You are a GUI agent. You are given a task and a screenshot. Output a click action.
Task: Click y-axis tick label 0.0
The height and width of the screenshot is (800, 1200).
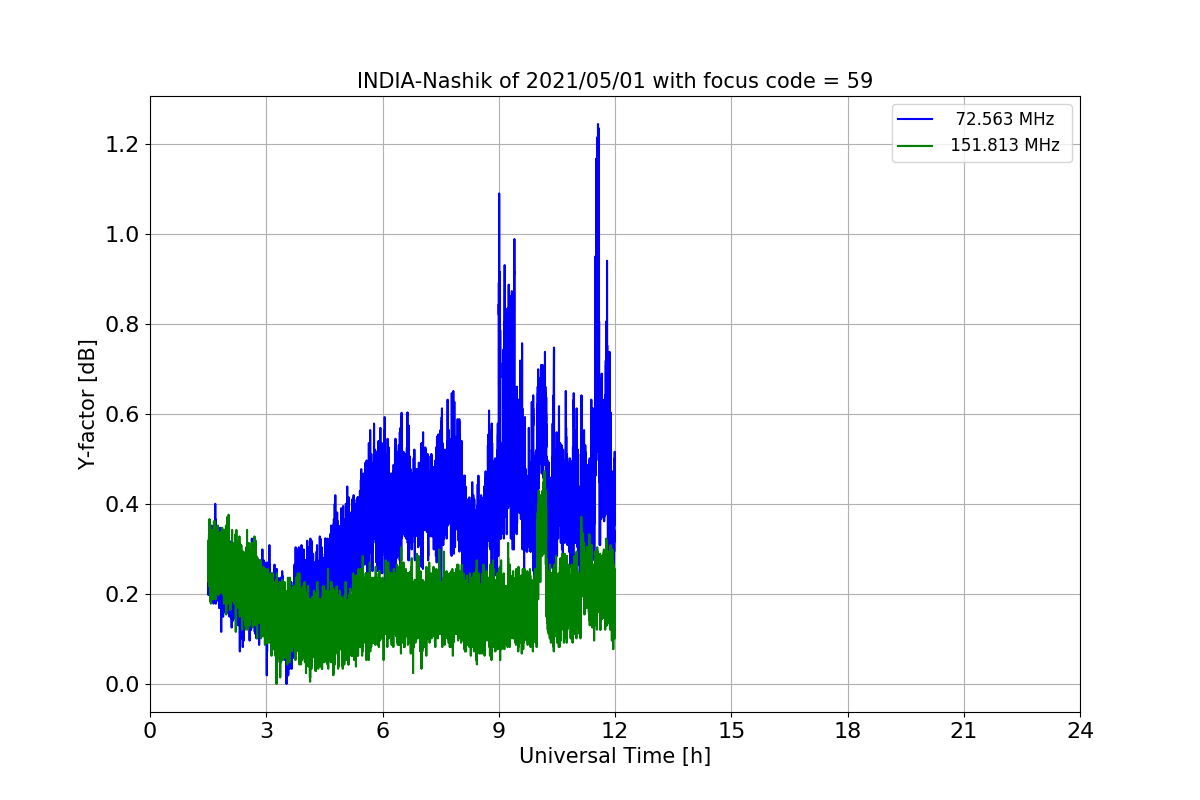tap(123, 685)
